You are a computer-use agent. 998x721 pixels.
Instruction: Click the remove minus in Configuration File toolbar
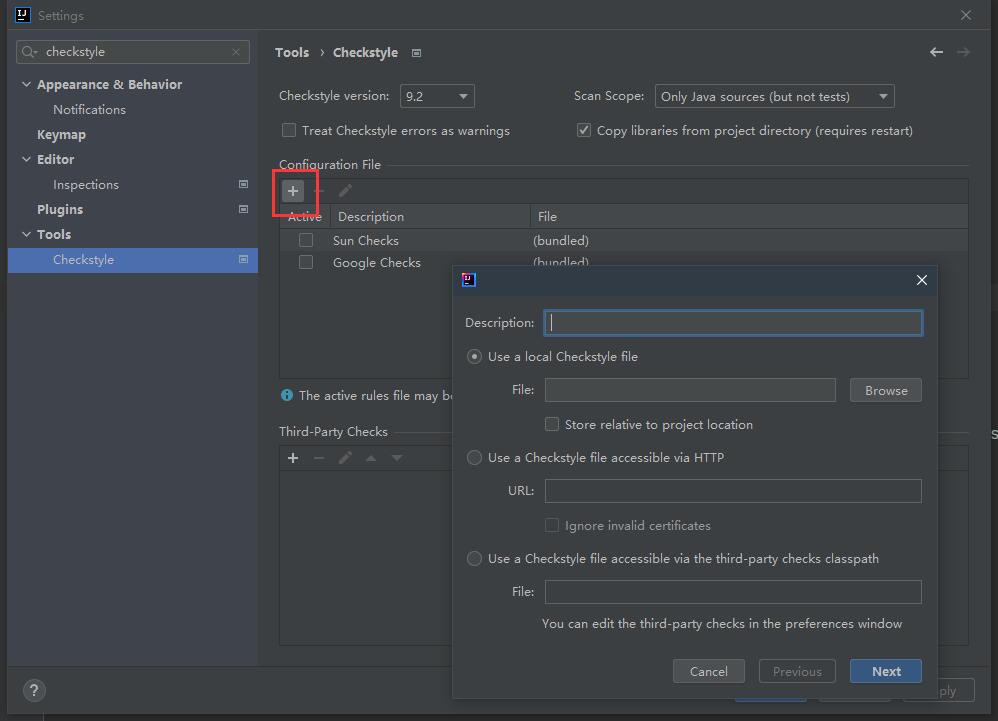[x=319, y=191]
